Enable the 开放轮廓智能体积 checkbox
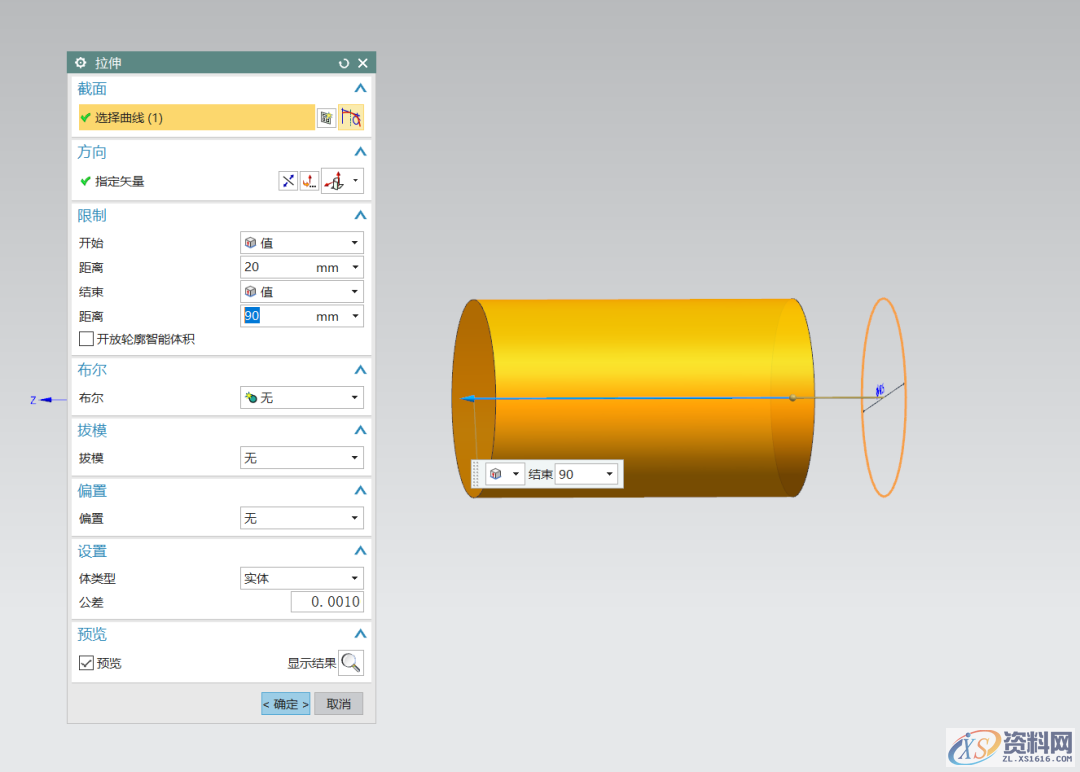 [86, 339]
